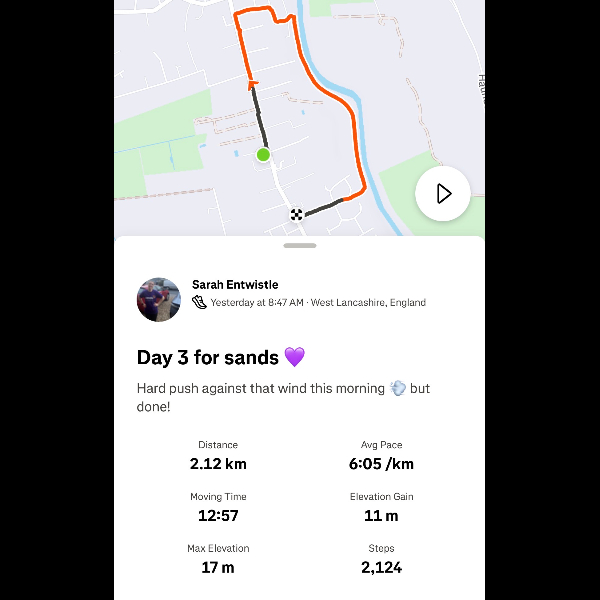
Task: Click the green start point marker
Action: (263, 154)
